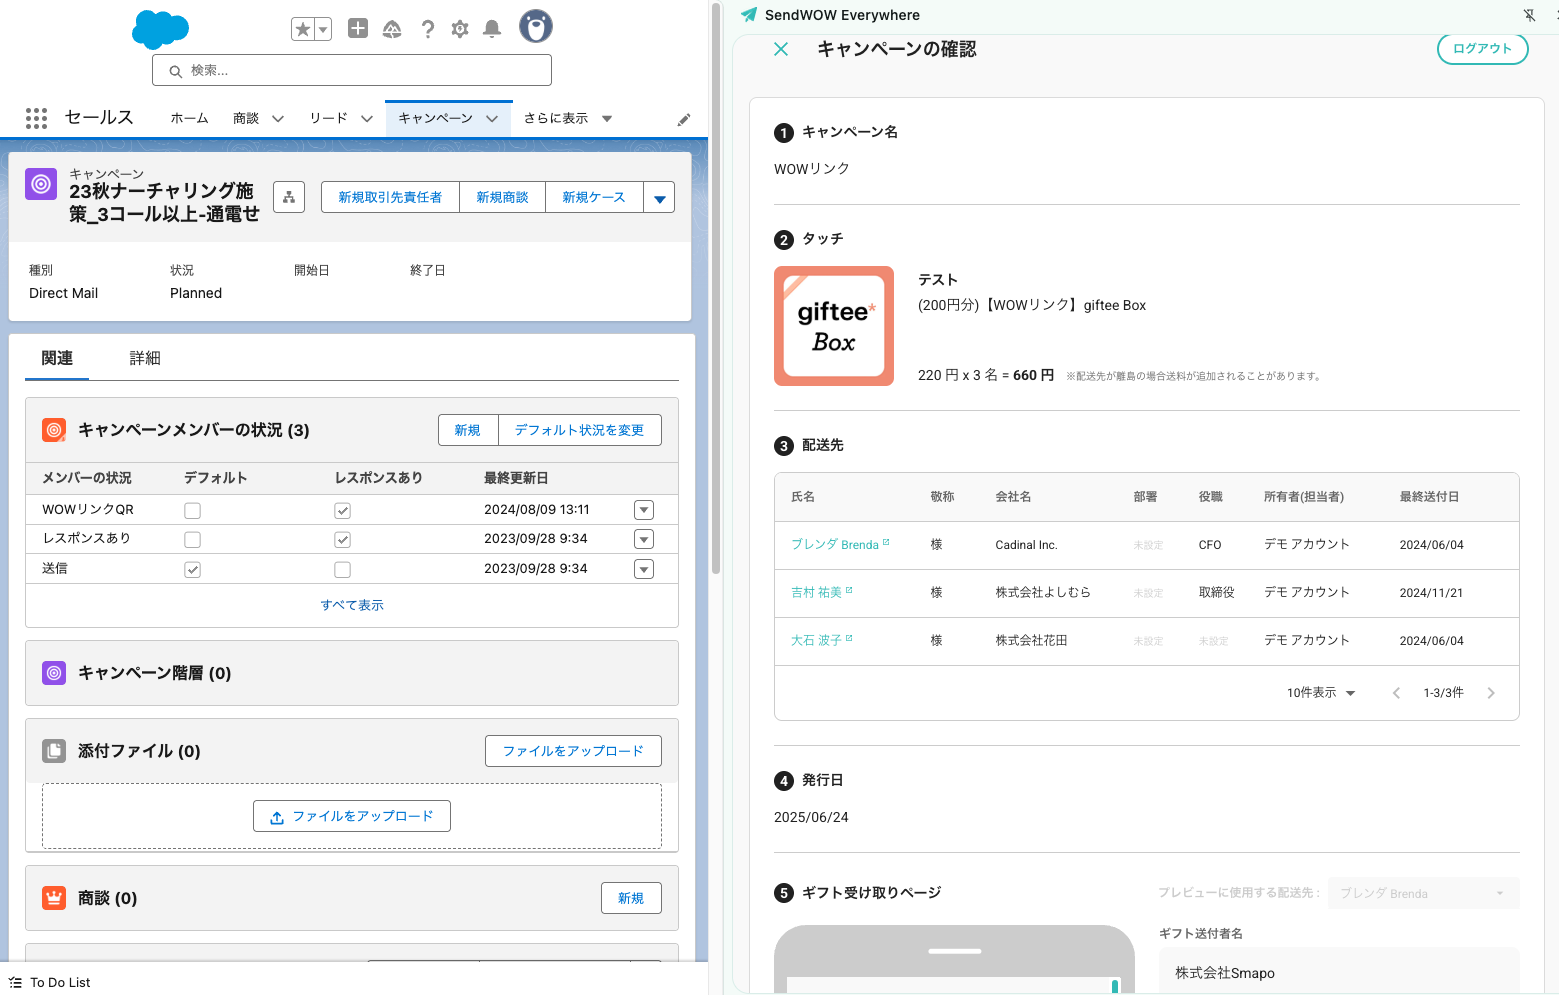Select the キャンペーン navigation tab
Screen dimensions: 1559x995
click(435, 118)
